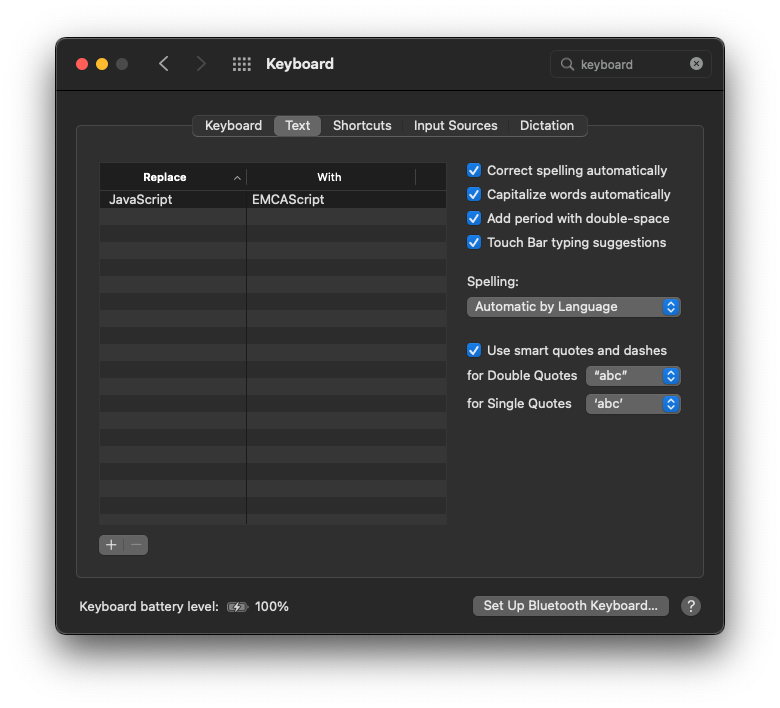
Task: Click Set Up Bluetooth Keyboard button
Action: [571, 606]
